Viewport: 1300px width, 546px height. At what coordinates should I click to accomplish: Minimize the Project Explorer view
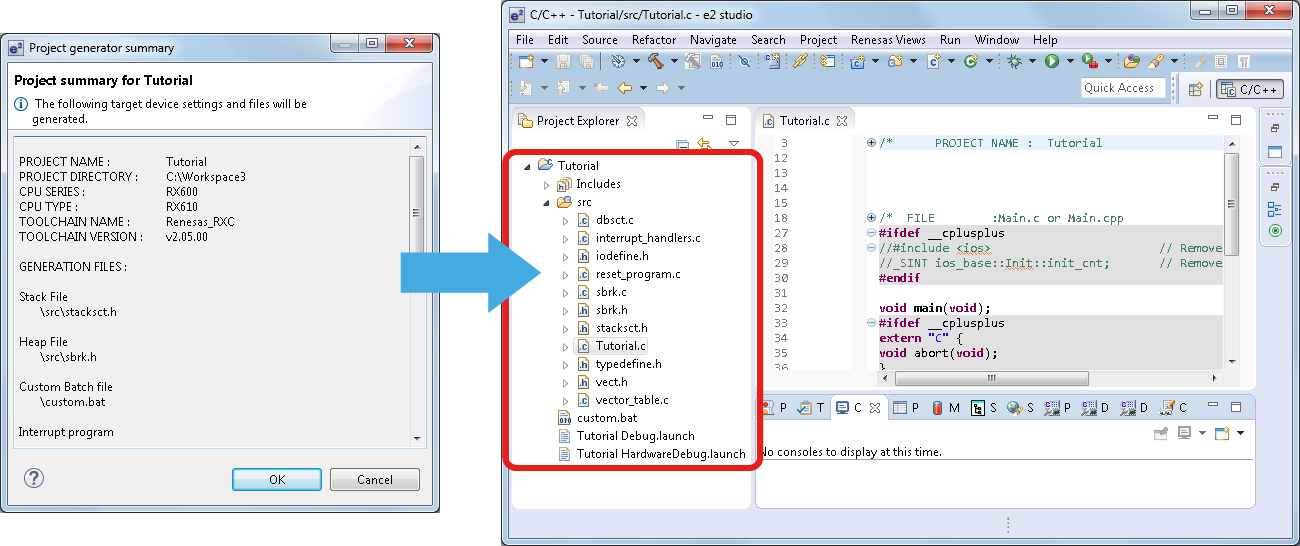point(708,118)
